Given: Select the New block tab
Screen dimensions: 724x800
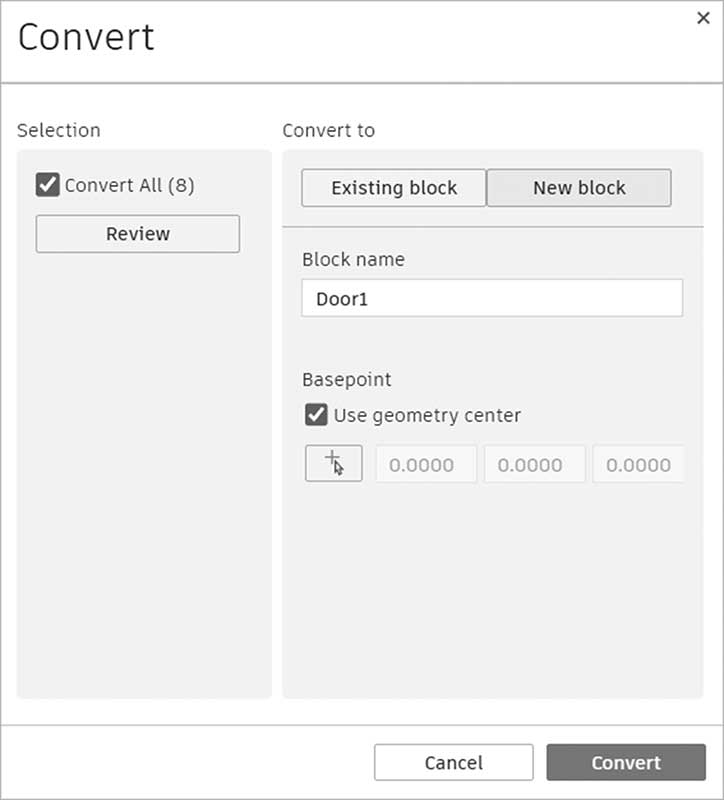Looking at the screenshot, I should [x=579, y=188].
